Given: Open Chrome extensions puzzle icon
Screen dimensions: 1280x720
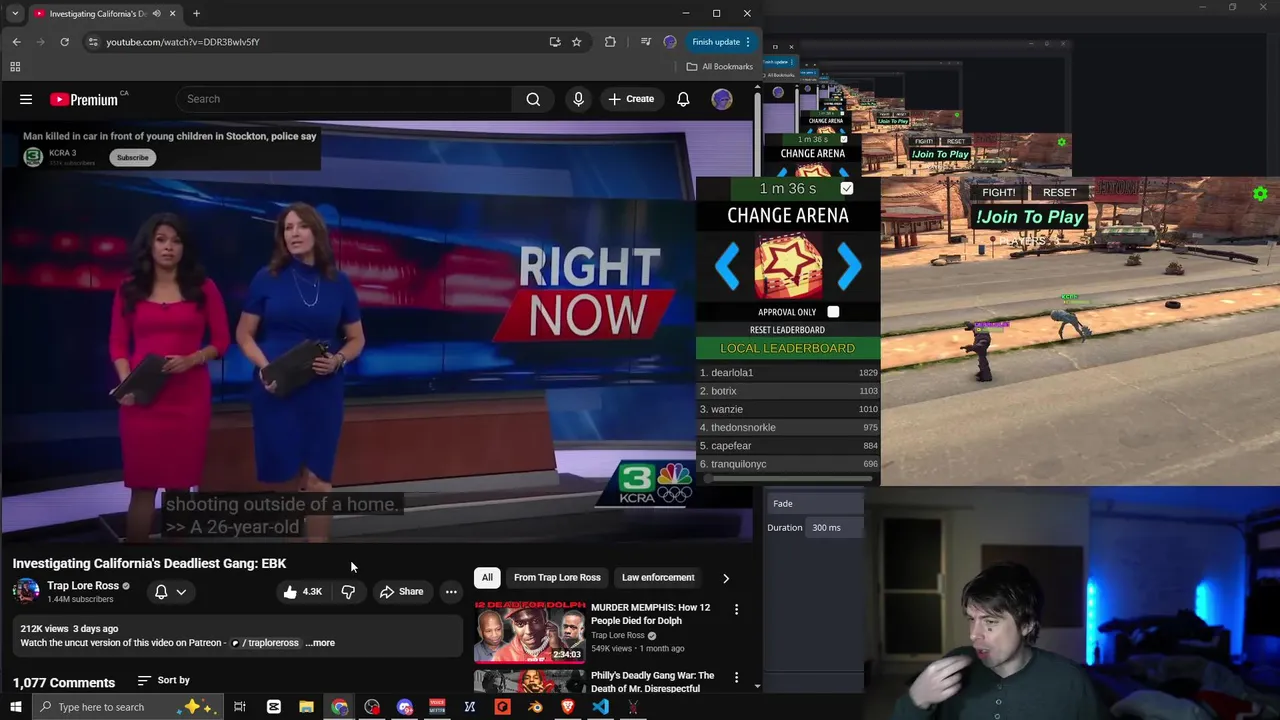Looking at the screenshot, I should pyautogui.click(x=610, y=42).
